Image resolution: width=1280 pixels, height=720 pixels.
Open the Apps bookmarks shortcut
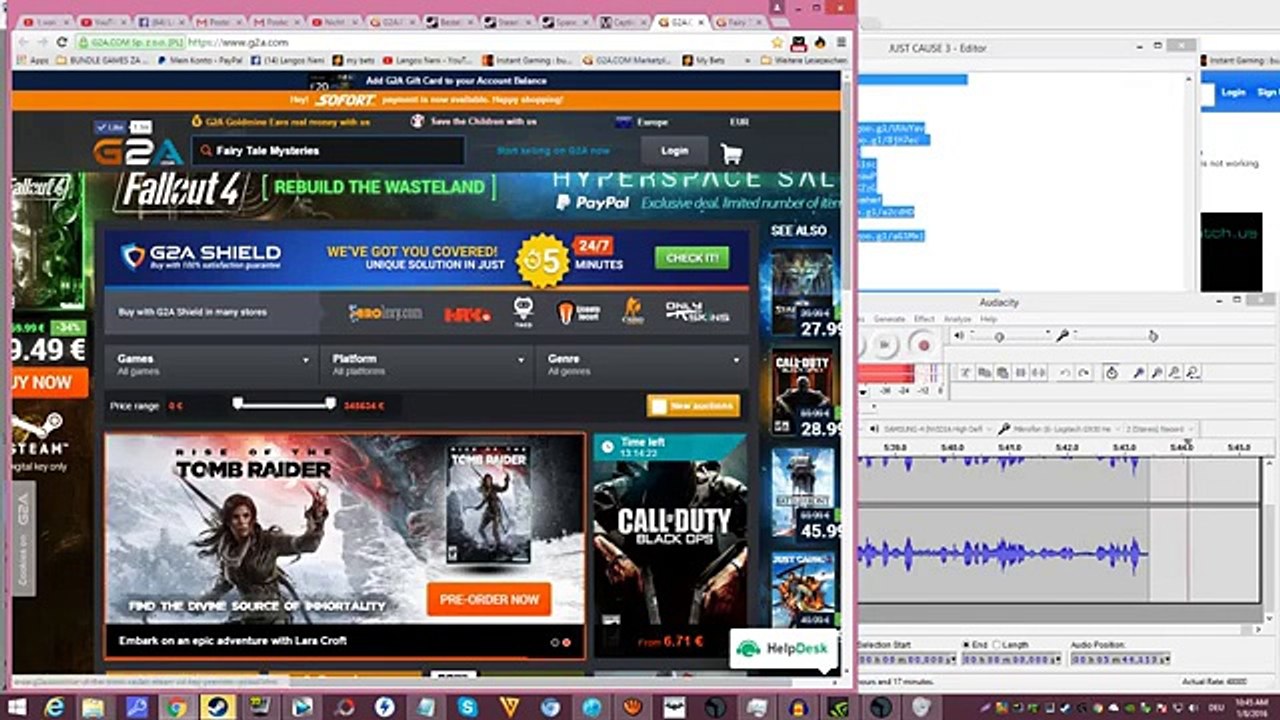33,60
